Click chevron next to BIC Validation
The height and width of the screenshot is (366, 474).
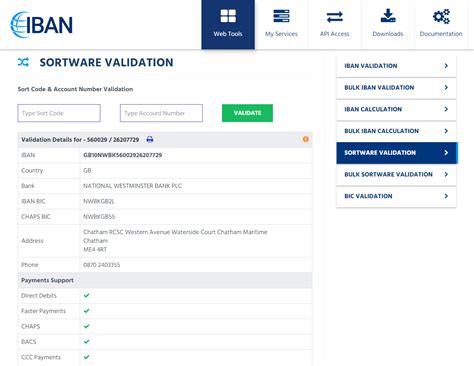pos(446,196)
